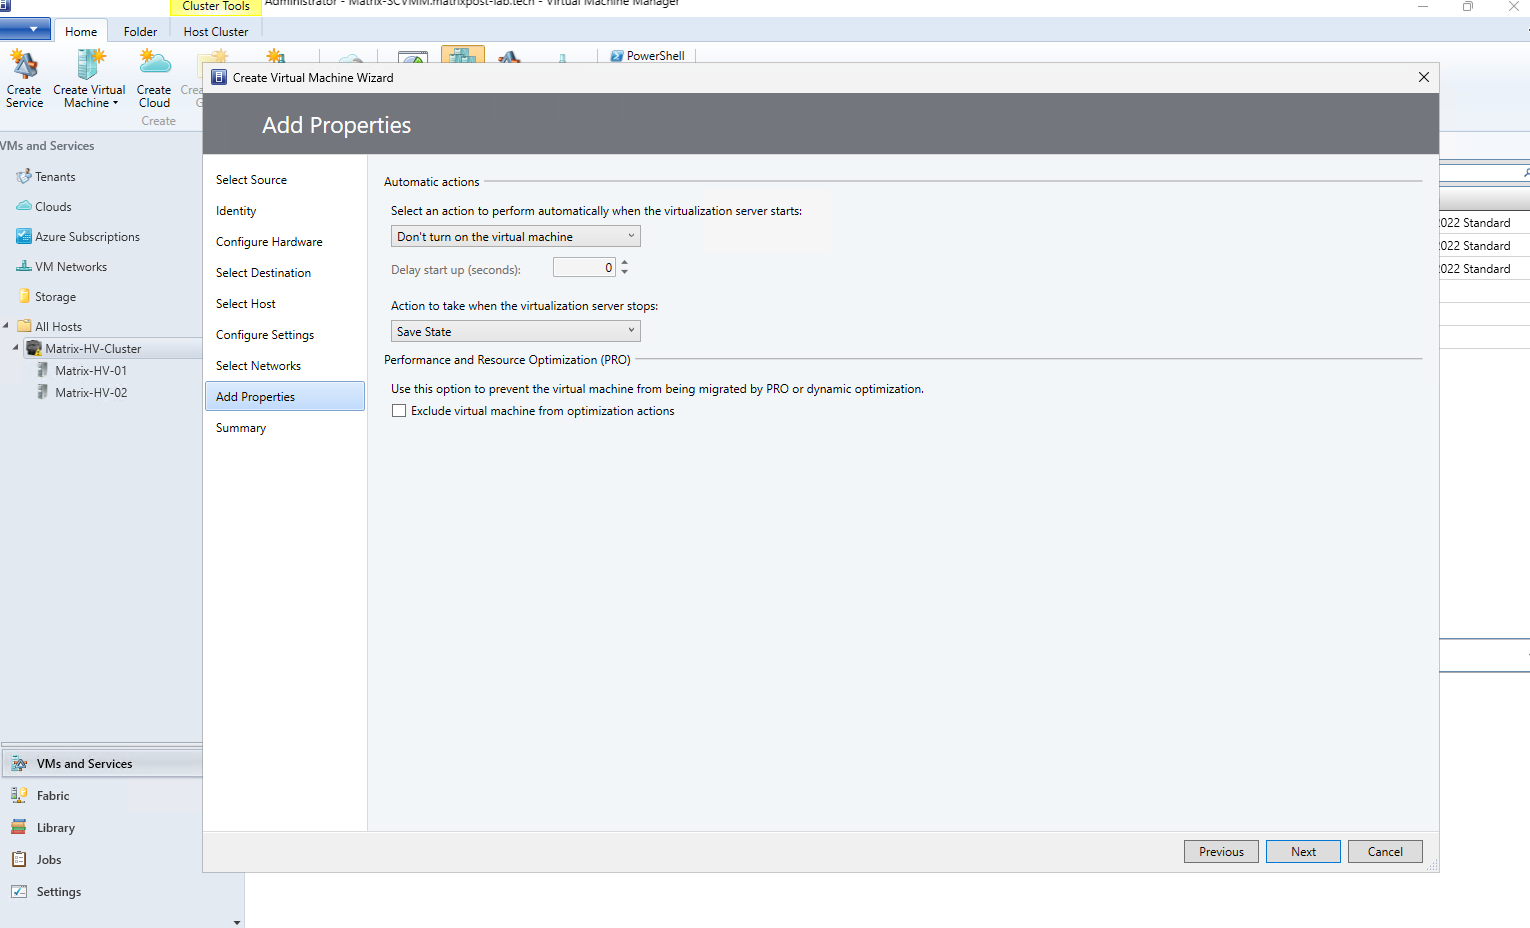The width and height of the screenshot is (1530, 928).
Task: Open the Save State stop action dropdown
Action: [x=515, y=332]
